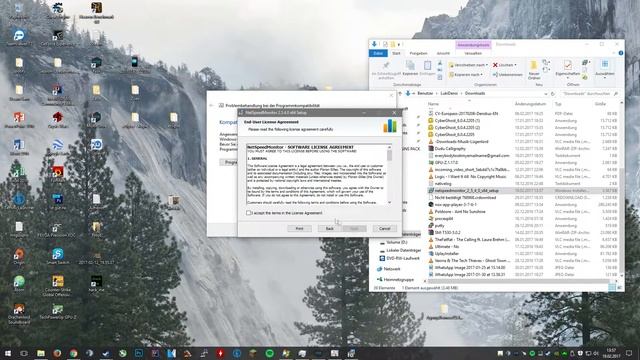Open Smart Switch desktop shortcut
This screenshot has width=640, height=360.
point(58,256)
